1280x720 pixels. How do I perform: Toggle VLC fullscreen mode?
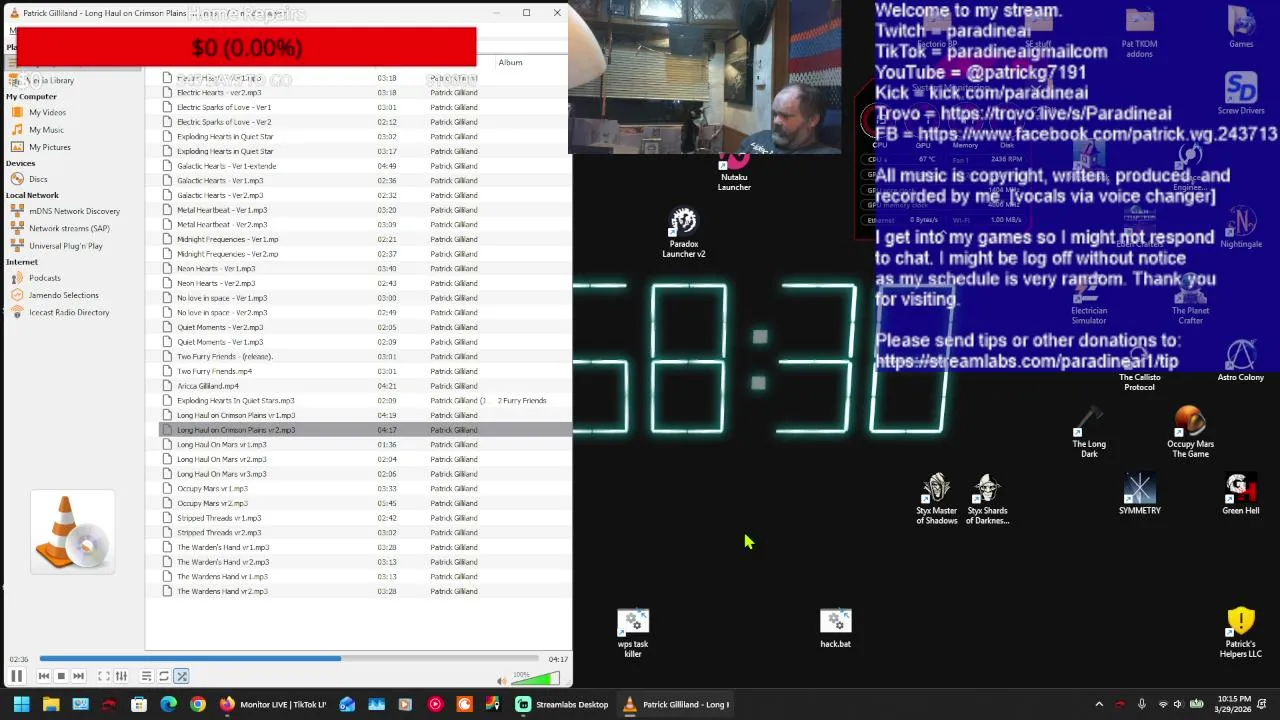click(104, 676)
